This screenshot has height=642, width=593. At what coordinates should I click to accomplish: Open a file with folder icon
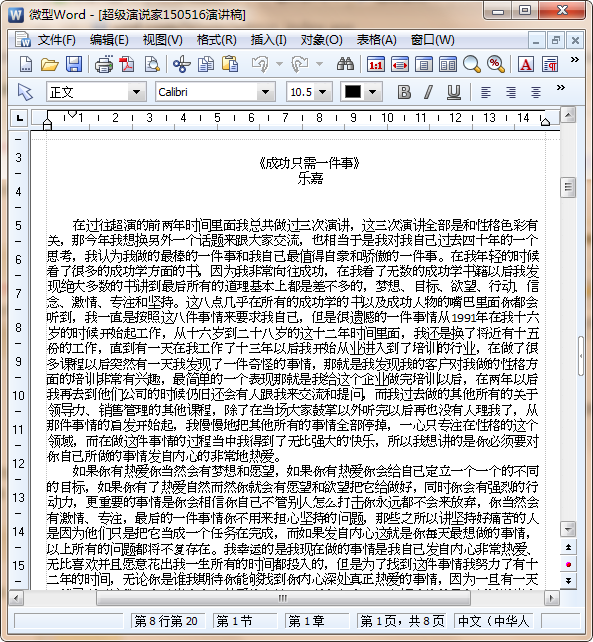(x=50, y=64)
